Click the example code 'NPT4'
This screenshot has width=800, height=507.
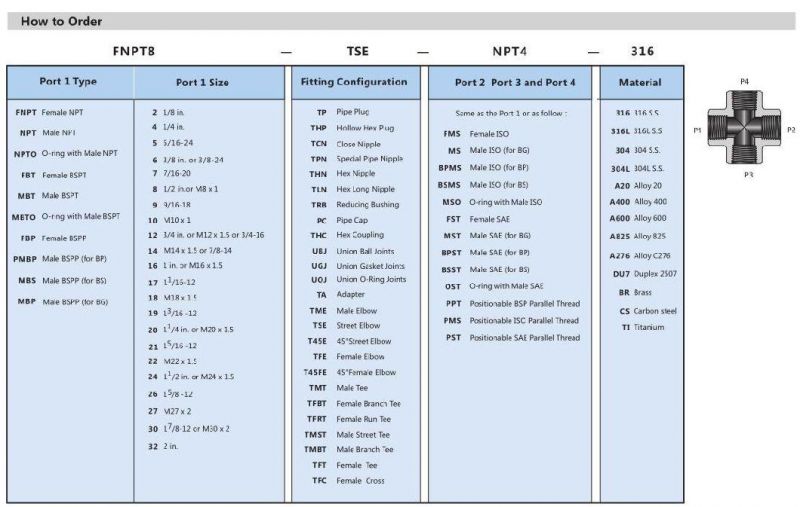click(509, 51)
